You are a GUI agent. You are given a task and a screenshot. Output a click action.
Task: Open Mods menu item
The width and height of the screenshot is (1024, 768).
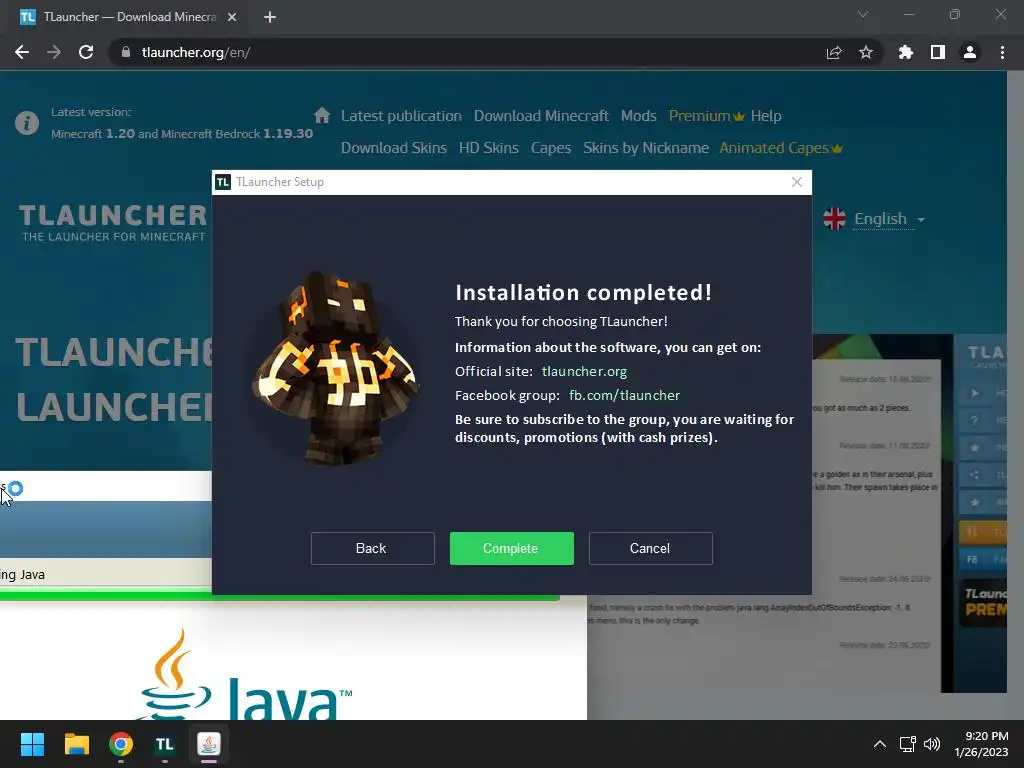pyautogui.click(x=639, y=116)
